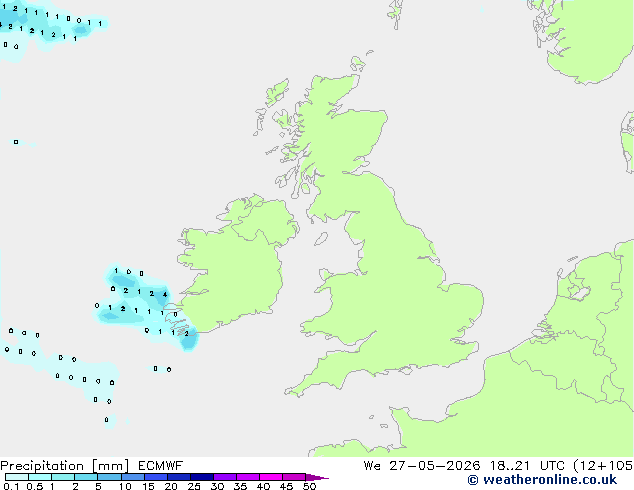The image size is (634, 490).
Task: Click the '35' legend scale label
Action: 240,486
